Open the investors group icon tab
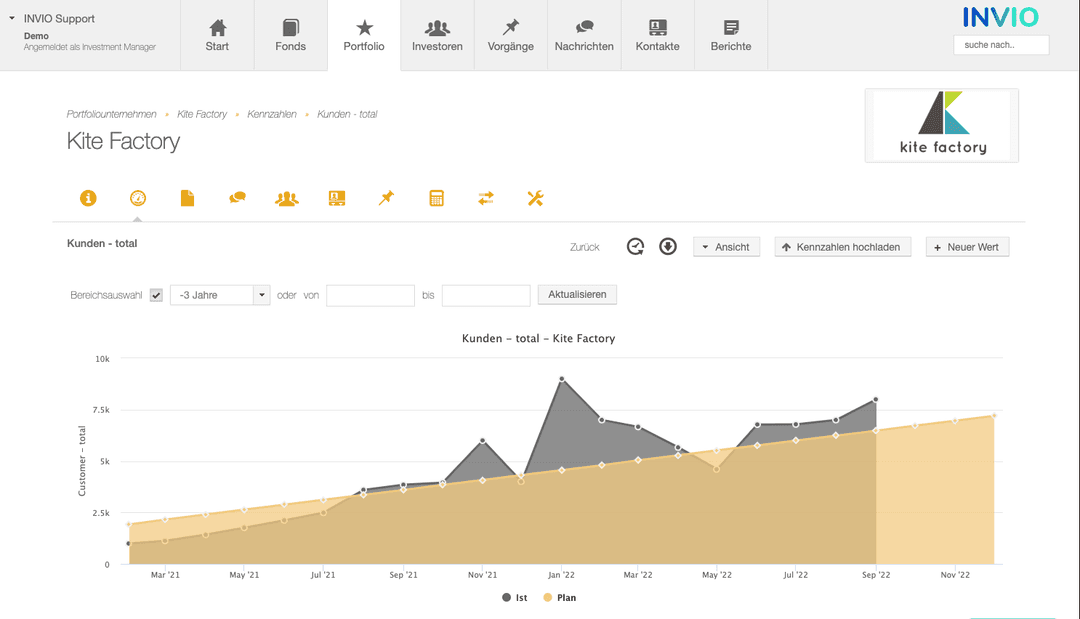This screenshot has height=619, width=1080. click(x=287, y=198)
